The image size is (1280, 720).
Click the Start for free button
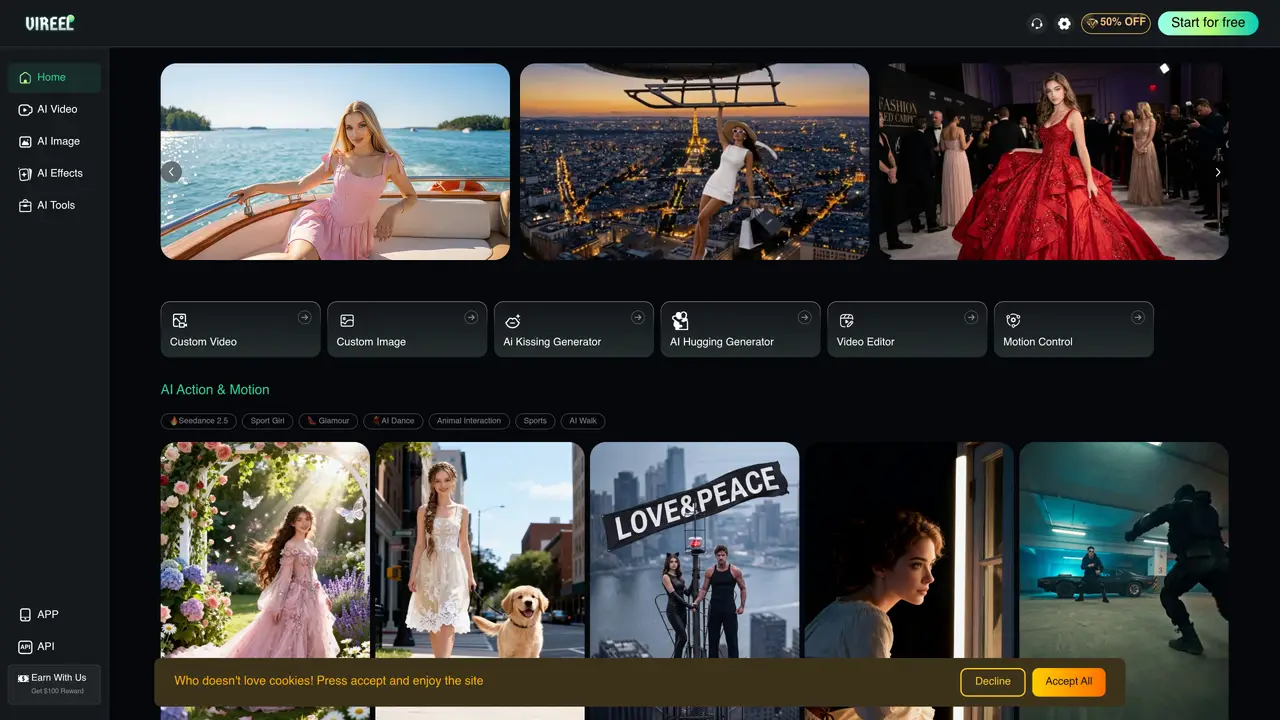coord(1208,23)
